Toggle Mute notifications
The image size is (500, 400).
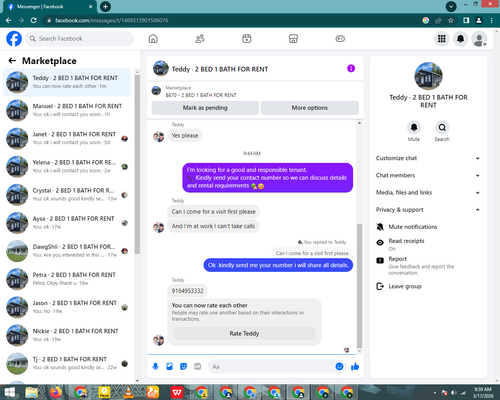point(413,227)
